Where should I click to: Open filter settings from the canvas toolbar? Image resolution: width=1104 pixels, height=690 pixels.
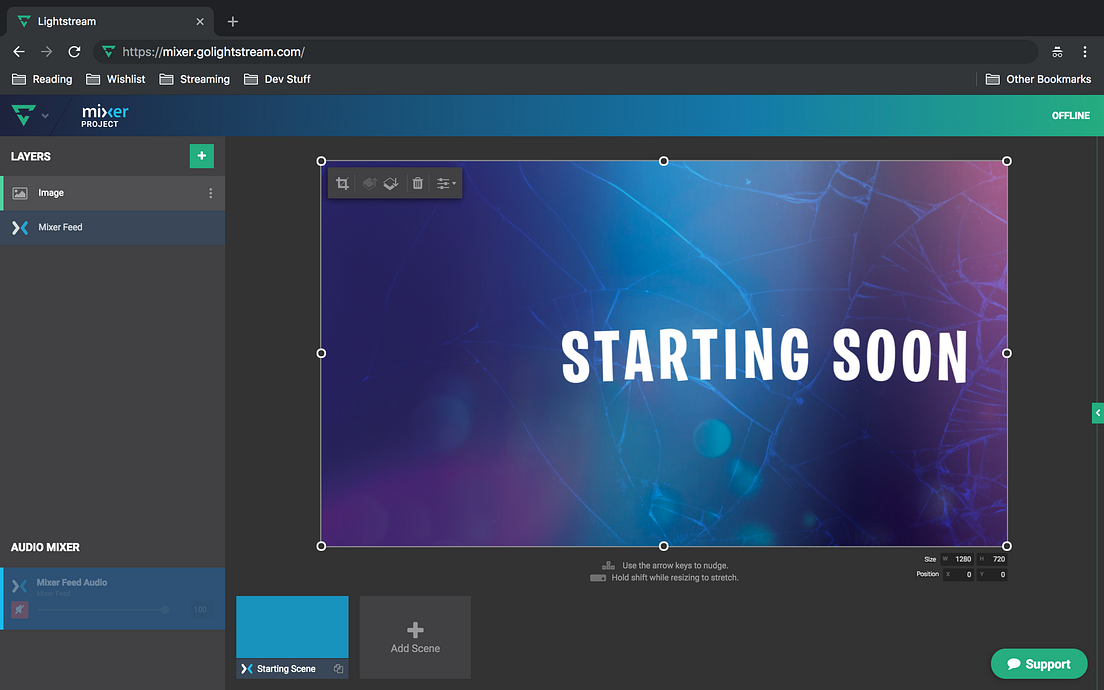441,183
